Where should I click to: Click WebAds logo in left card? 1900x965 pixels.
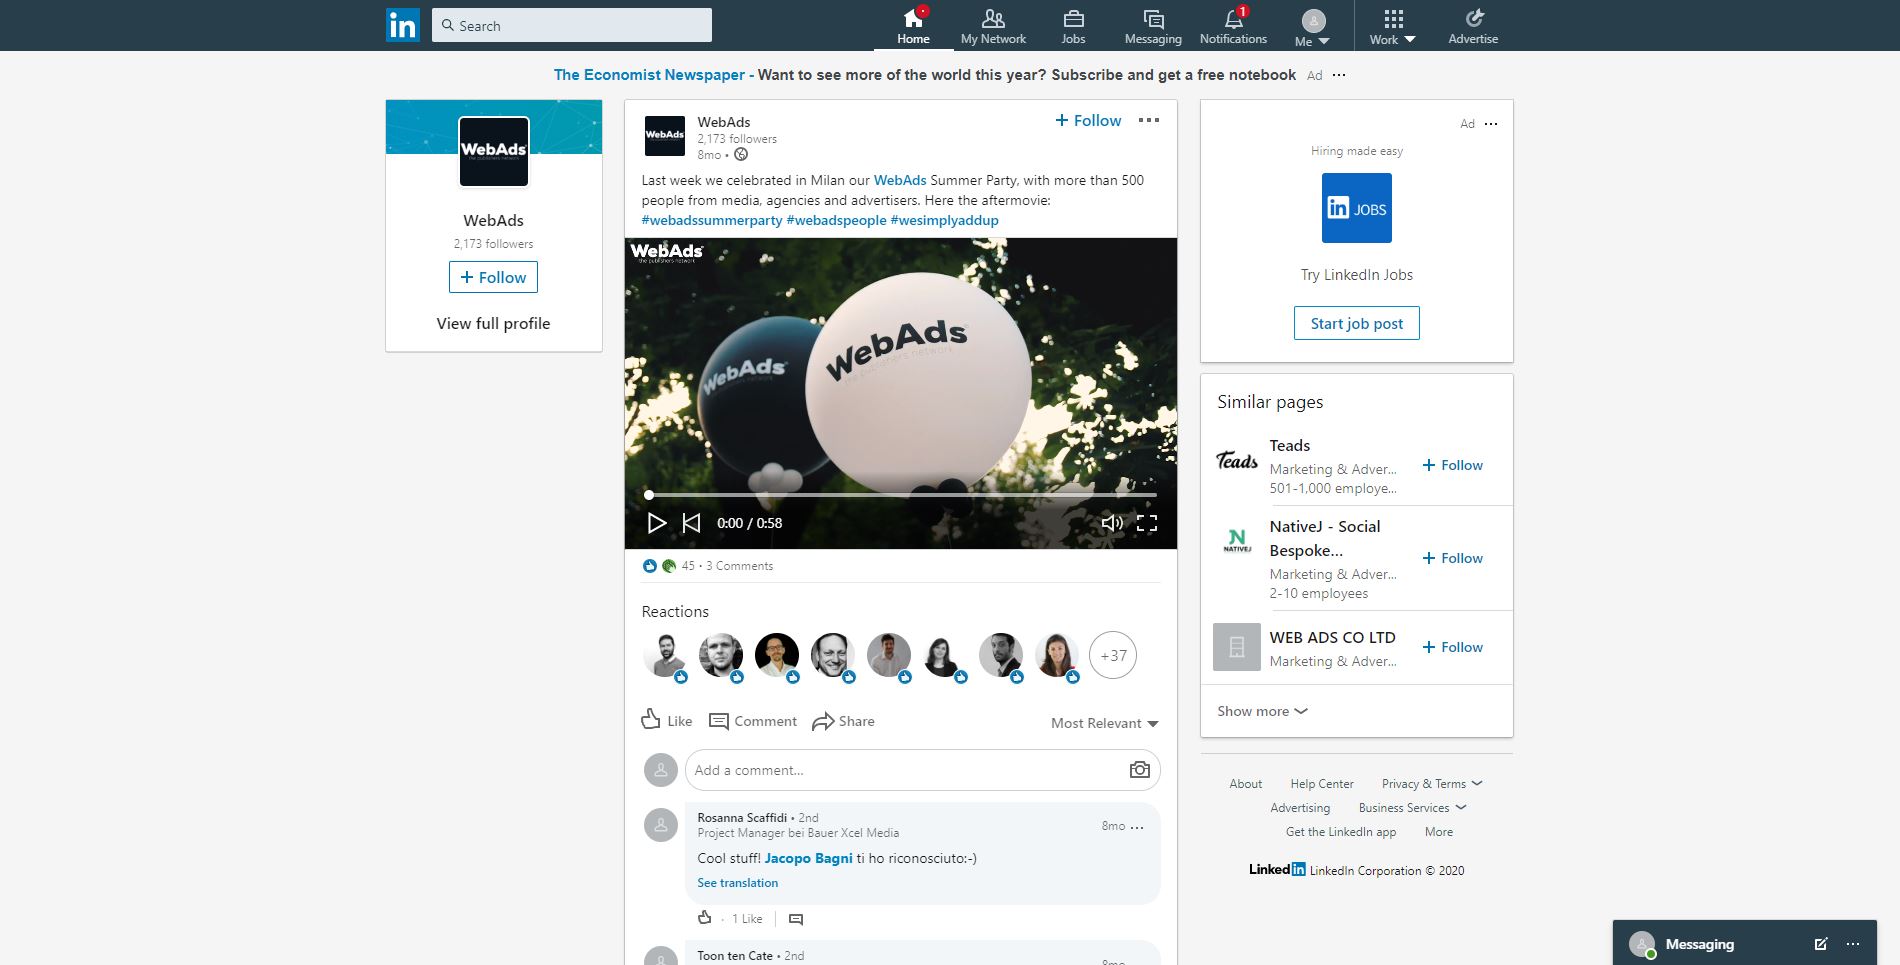pyautogui.click(x=494, y=151)
